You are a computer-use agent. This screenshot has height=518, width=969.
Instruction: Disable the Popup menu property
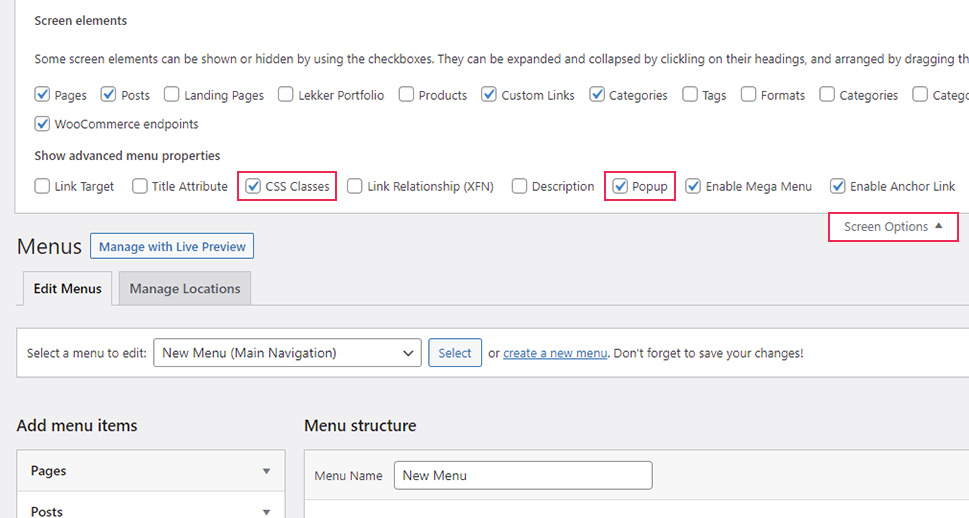point(620,186)
